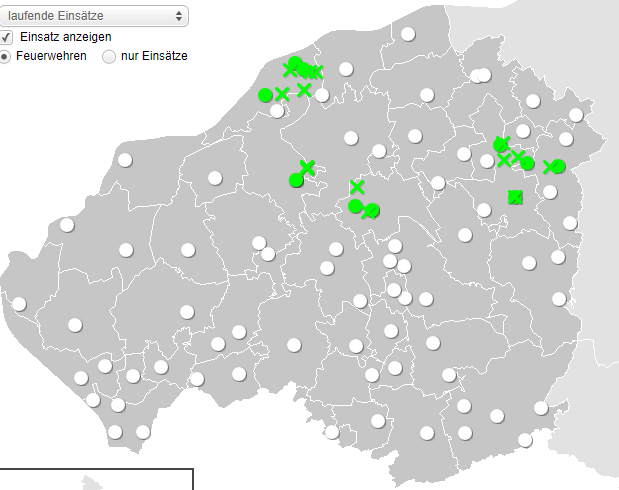619x490 pixels.
Task: Click the "Einsatz anzeigen" label text
Action: tap(73, 36)
